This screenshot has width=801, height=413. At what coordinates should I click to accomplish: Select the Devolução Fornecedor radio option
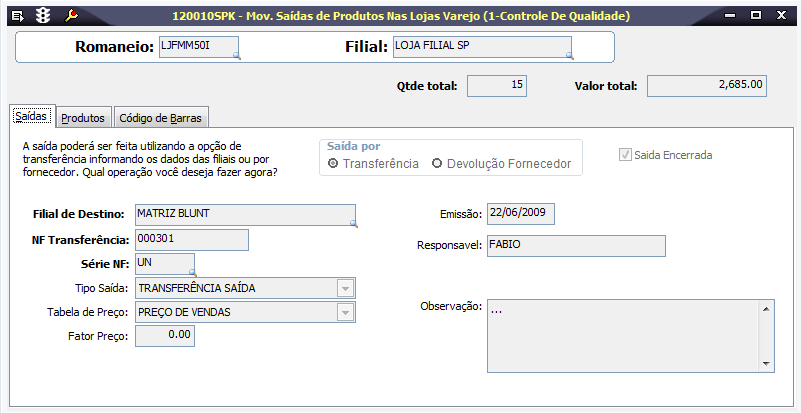(x=437, y=163)
